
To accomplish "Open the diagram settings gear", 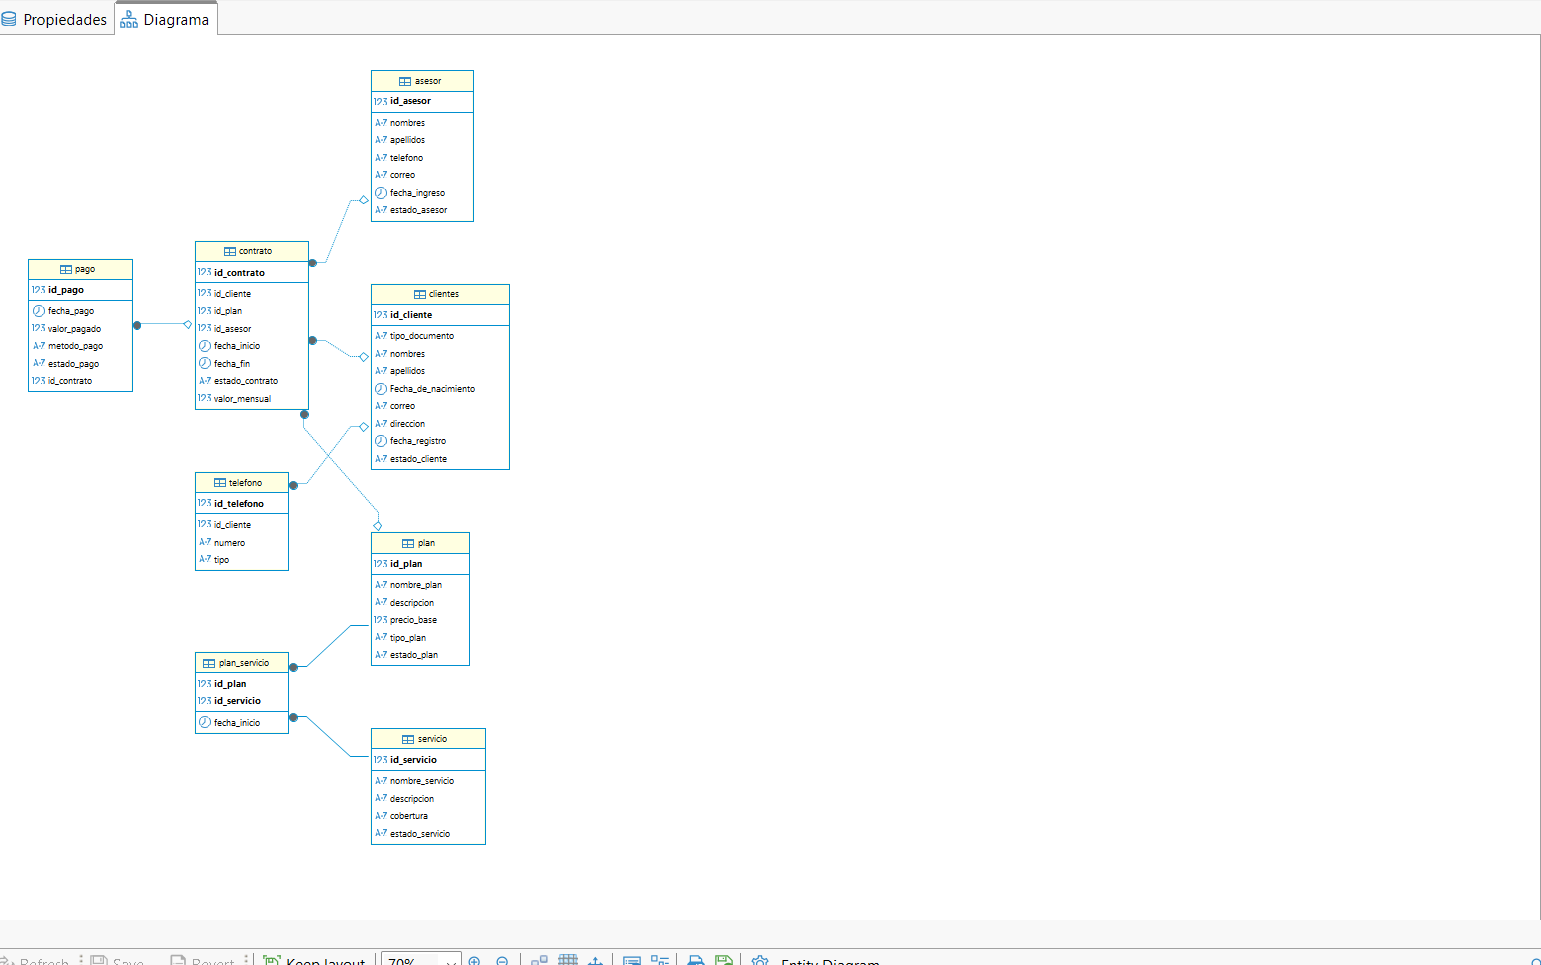I will click(x=760, y=961).
